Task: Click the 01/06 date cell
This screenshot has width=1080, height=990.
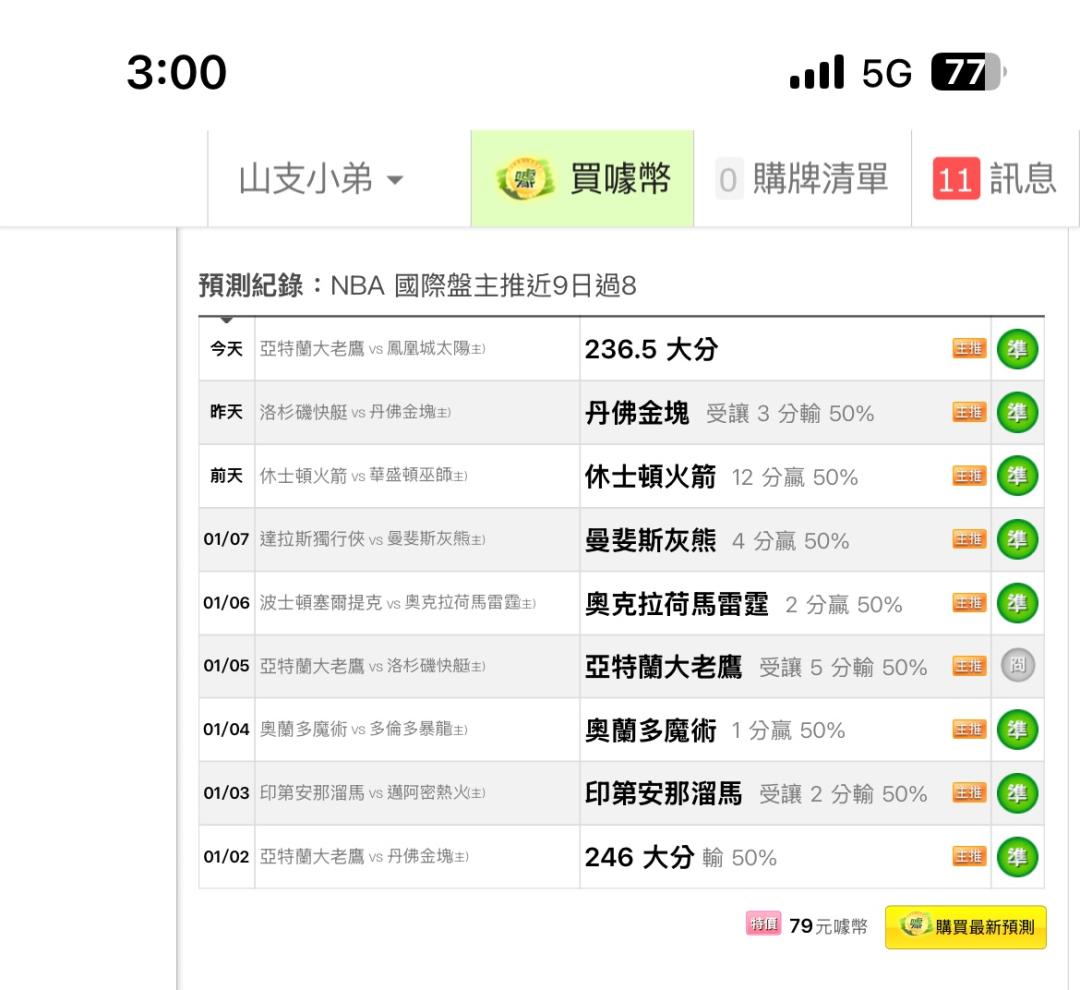Action: click(x=227, y=603)
